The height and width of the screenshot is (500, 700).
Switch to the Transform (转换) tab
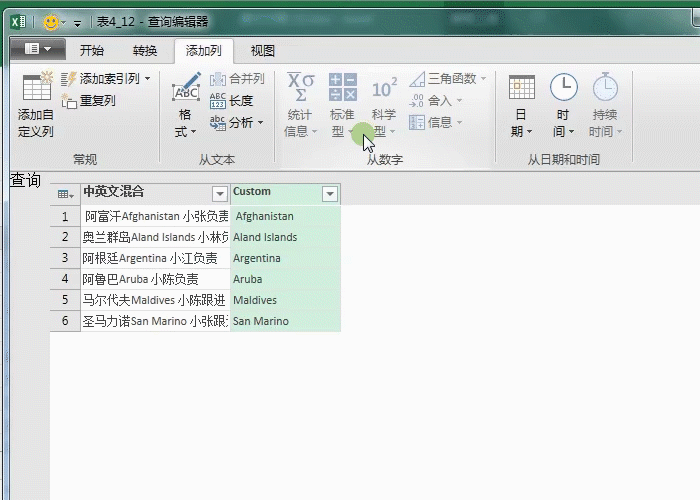(x=145, y=51)
